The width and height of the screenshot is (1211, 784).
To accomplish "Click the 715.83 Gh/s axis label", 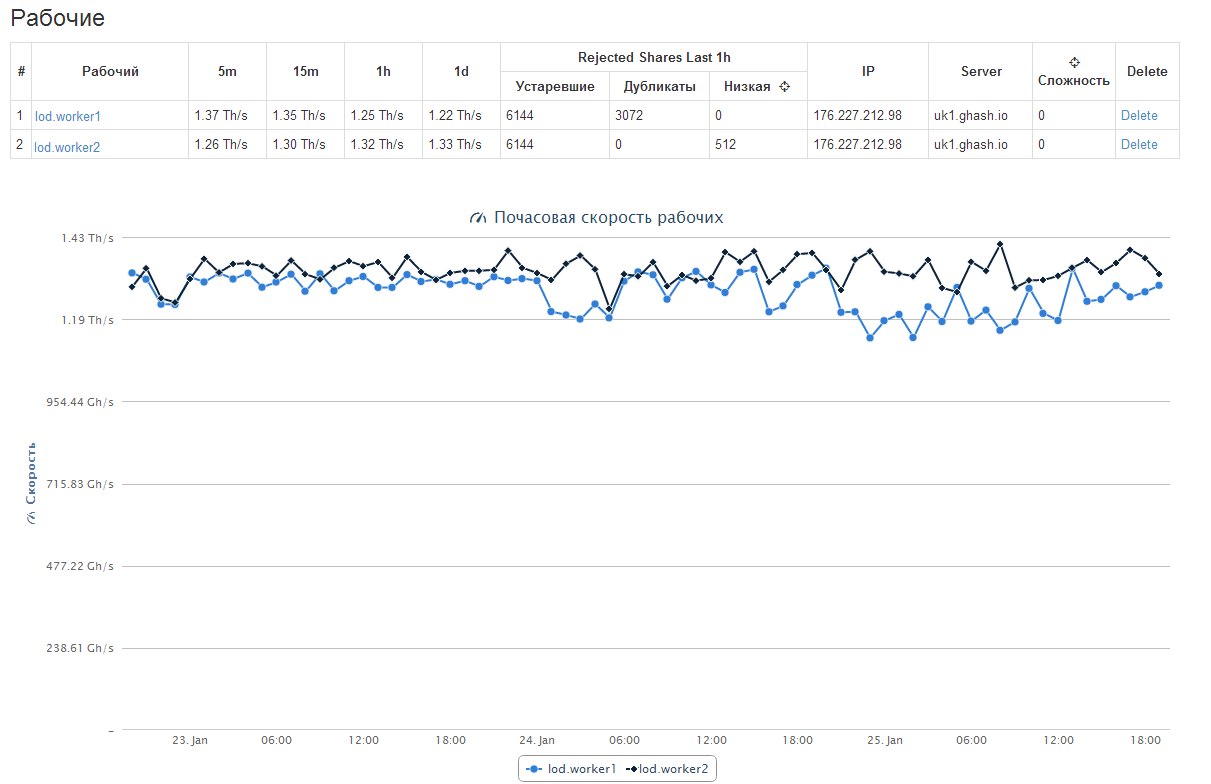I will (x=82, y=484).
